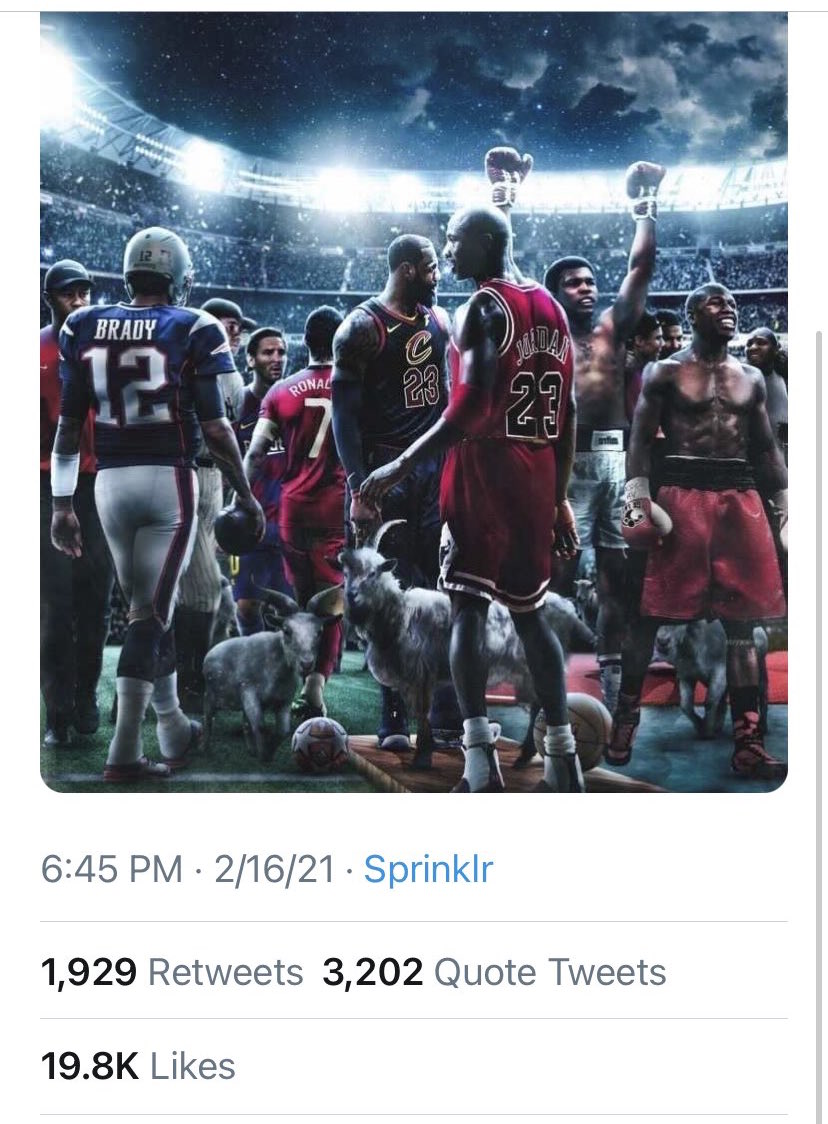This screenshot has width=828, height=1124.
Task: Click the 6:45 PM timestamp
Action: pyautogui.click(x=112, y=869)
